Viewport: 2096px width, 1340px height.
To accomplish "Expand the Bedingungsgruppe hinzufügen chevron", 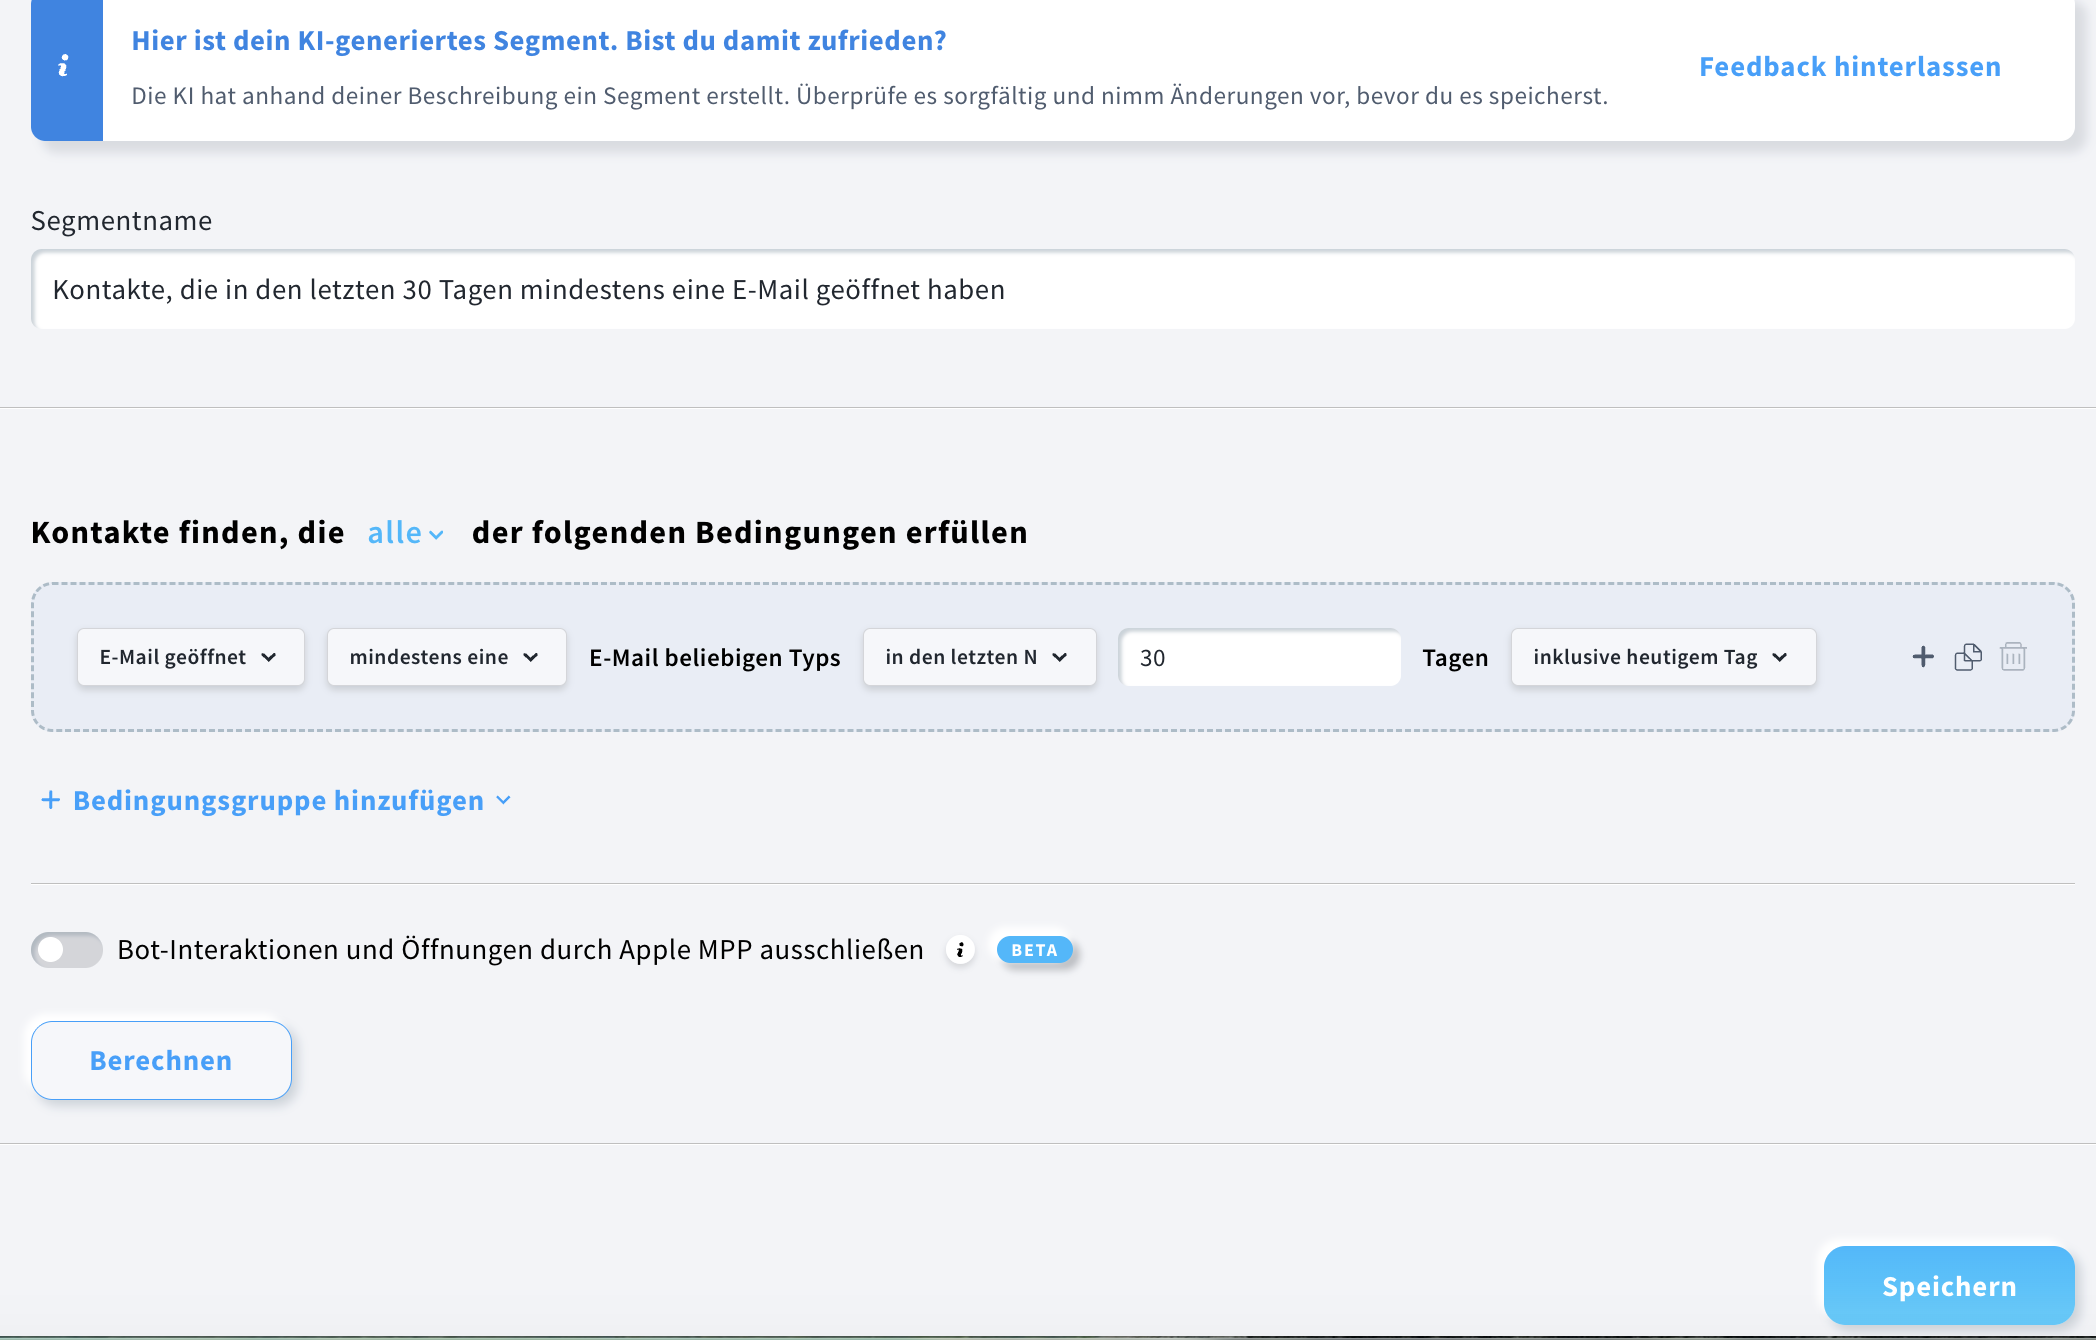I will click(x=503, y=800).
